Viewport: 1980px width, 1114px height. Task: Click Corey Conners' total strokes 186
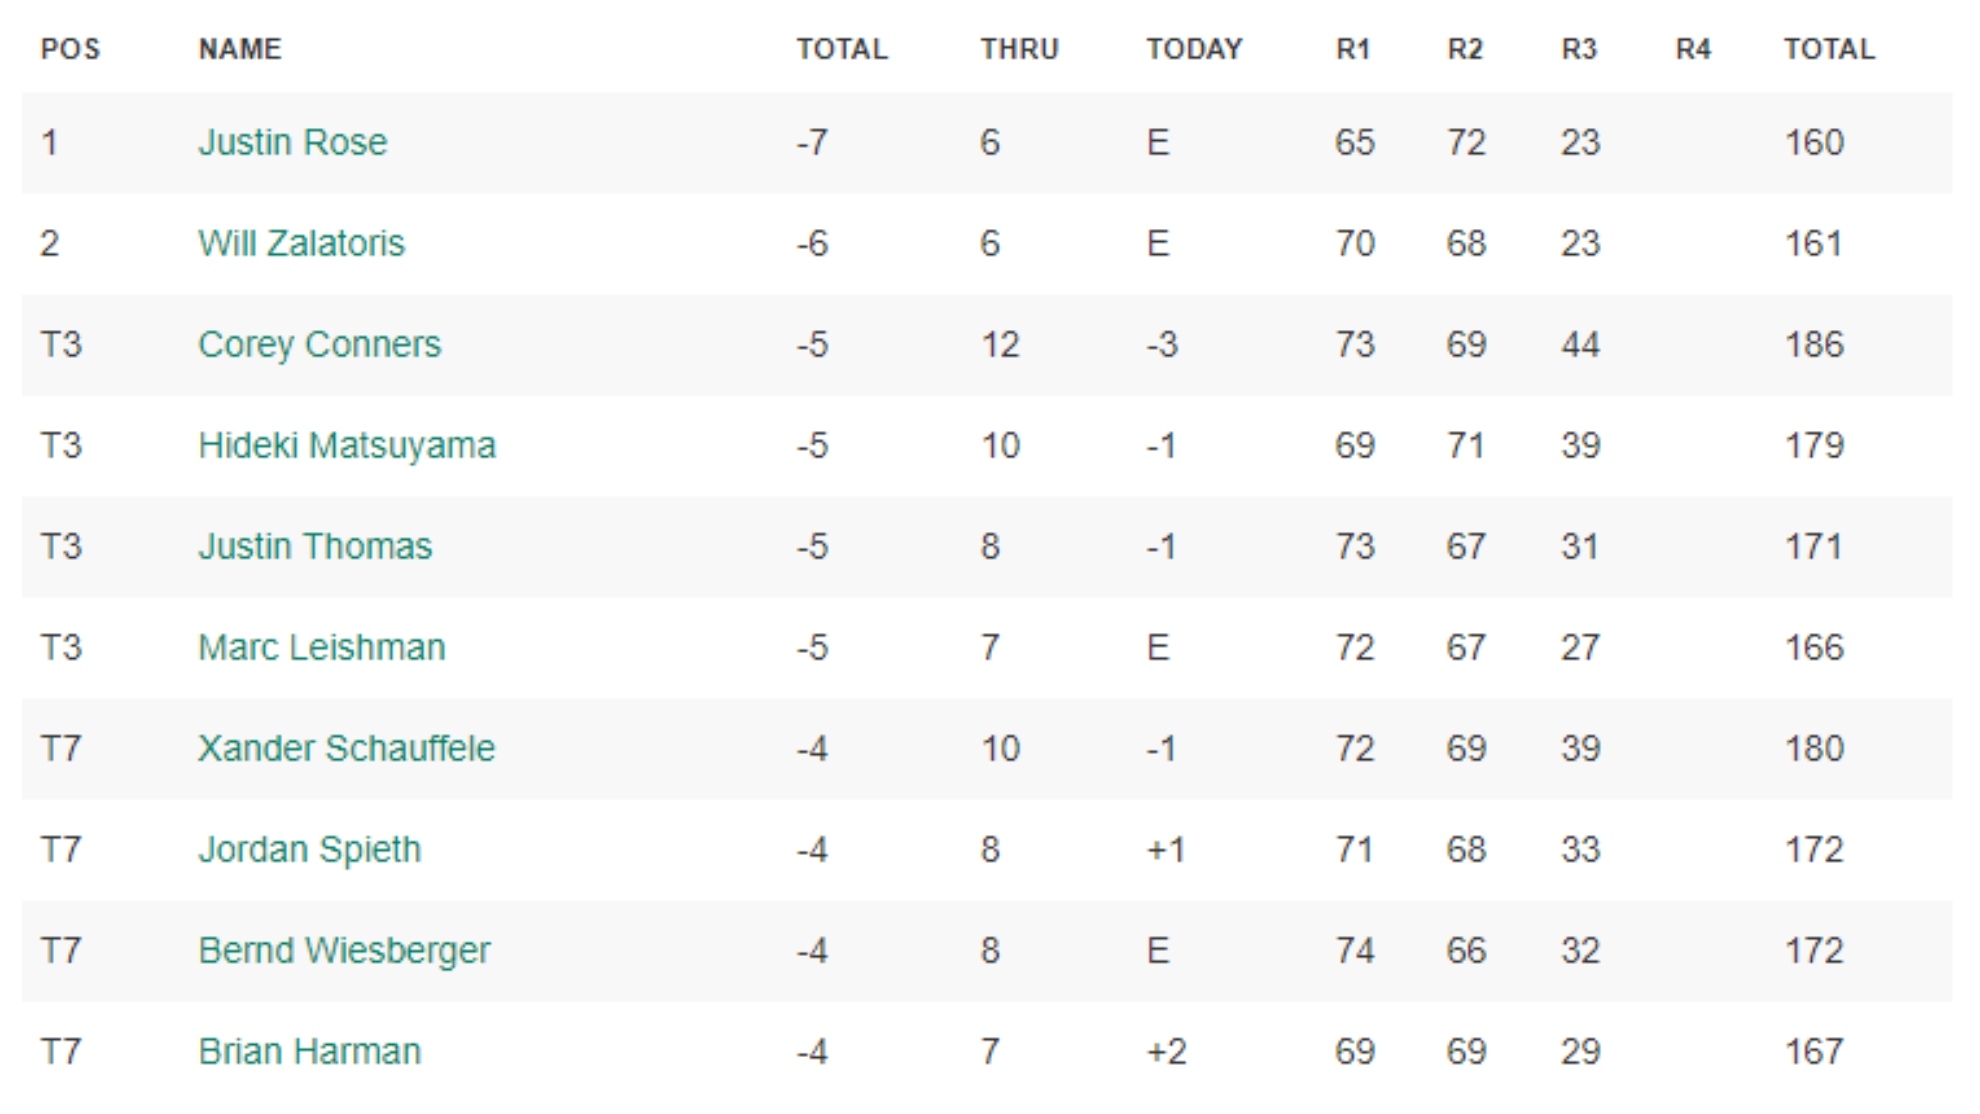pos(1814,345)
